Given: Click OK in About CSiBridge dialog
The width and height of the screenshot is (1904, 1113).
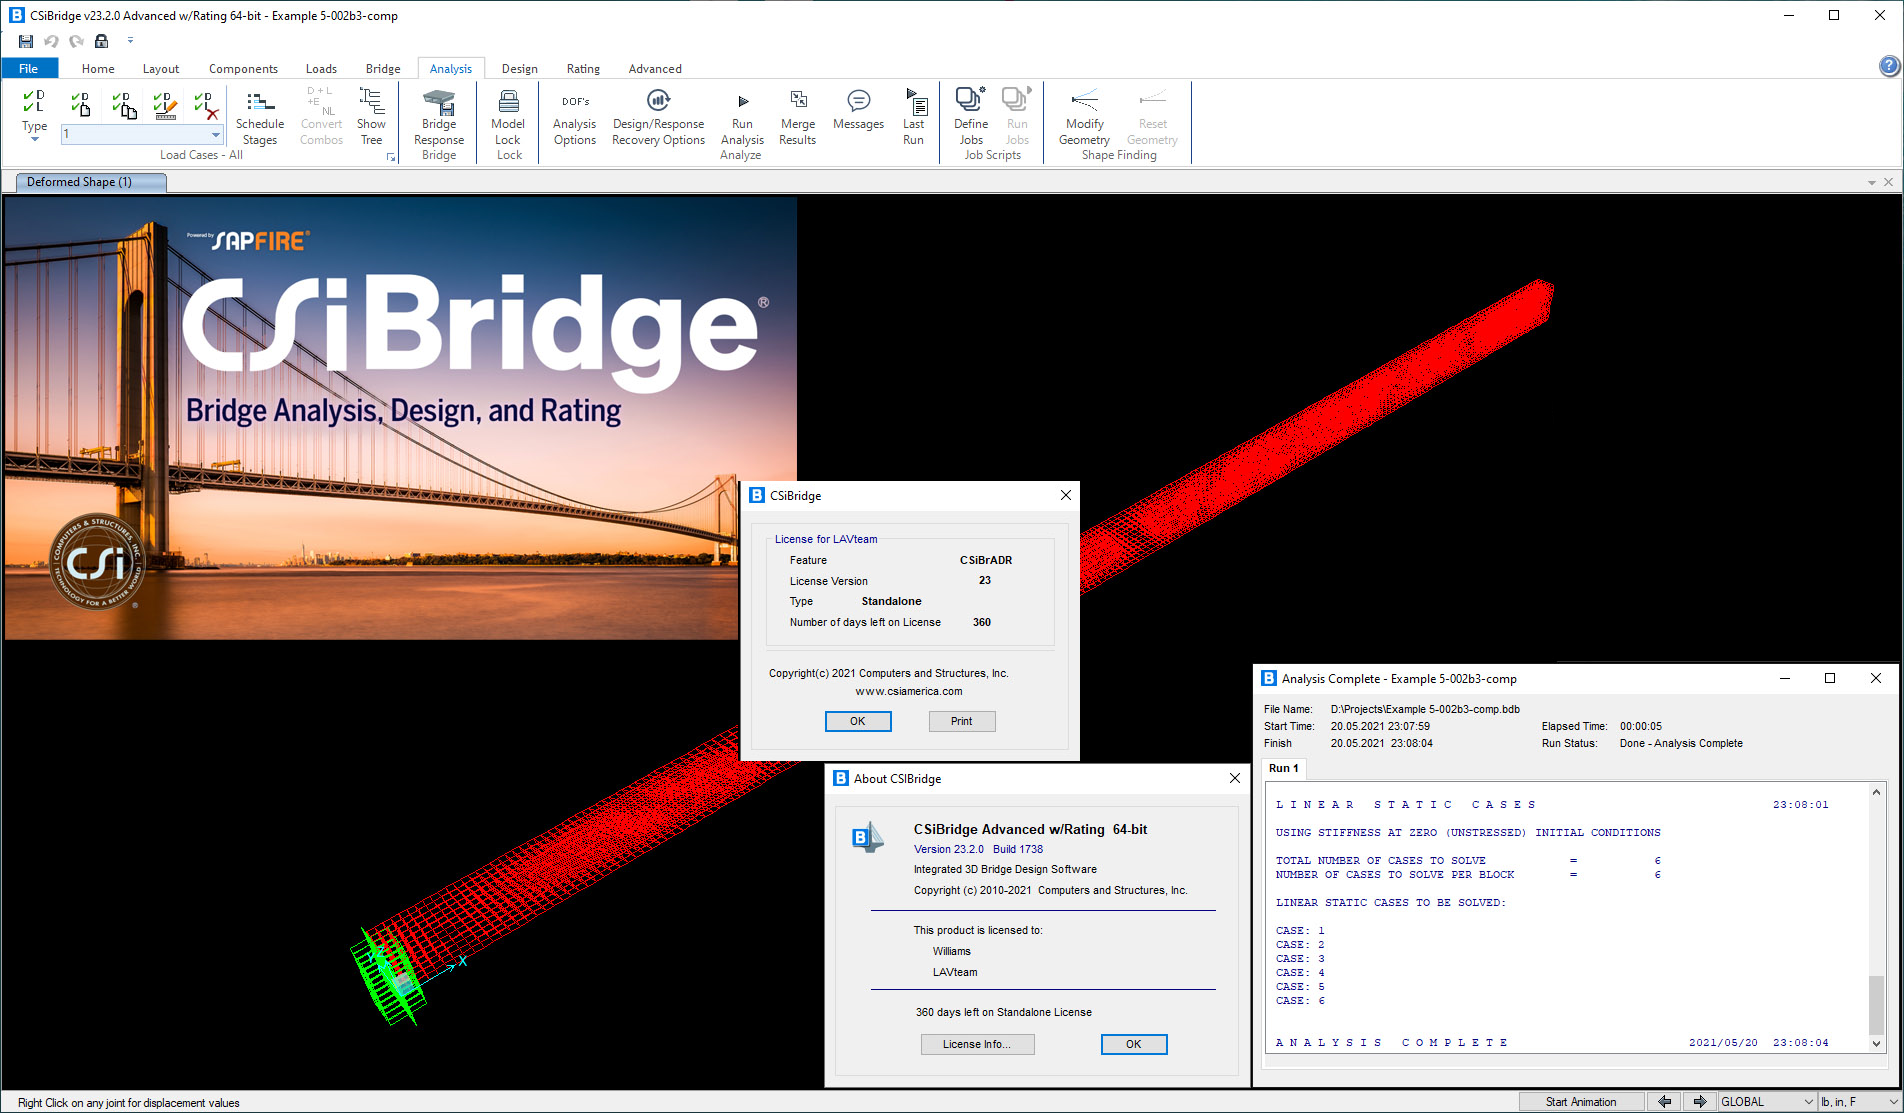Looking at the screenshot, I should pos(1133,1044).
